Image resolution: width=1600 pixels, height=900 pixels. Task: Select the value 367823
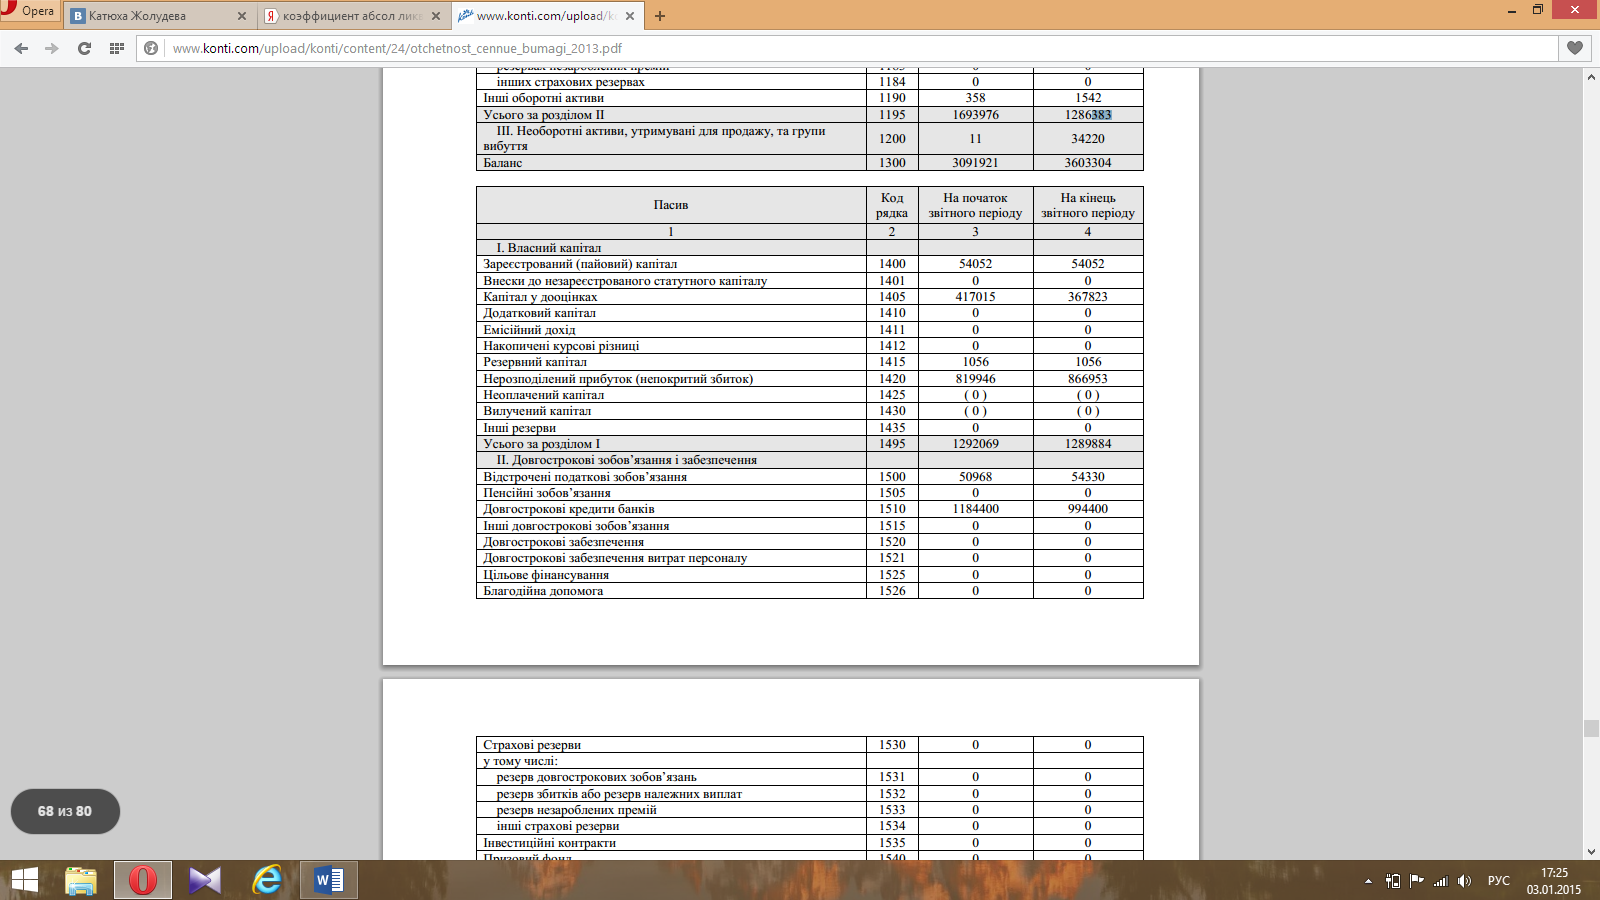click(1088, 297)
